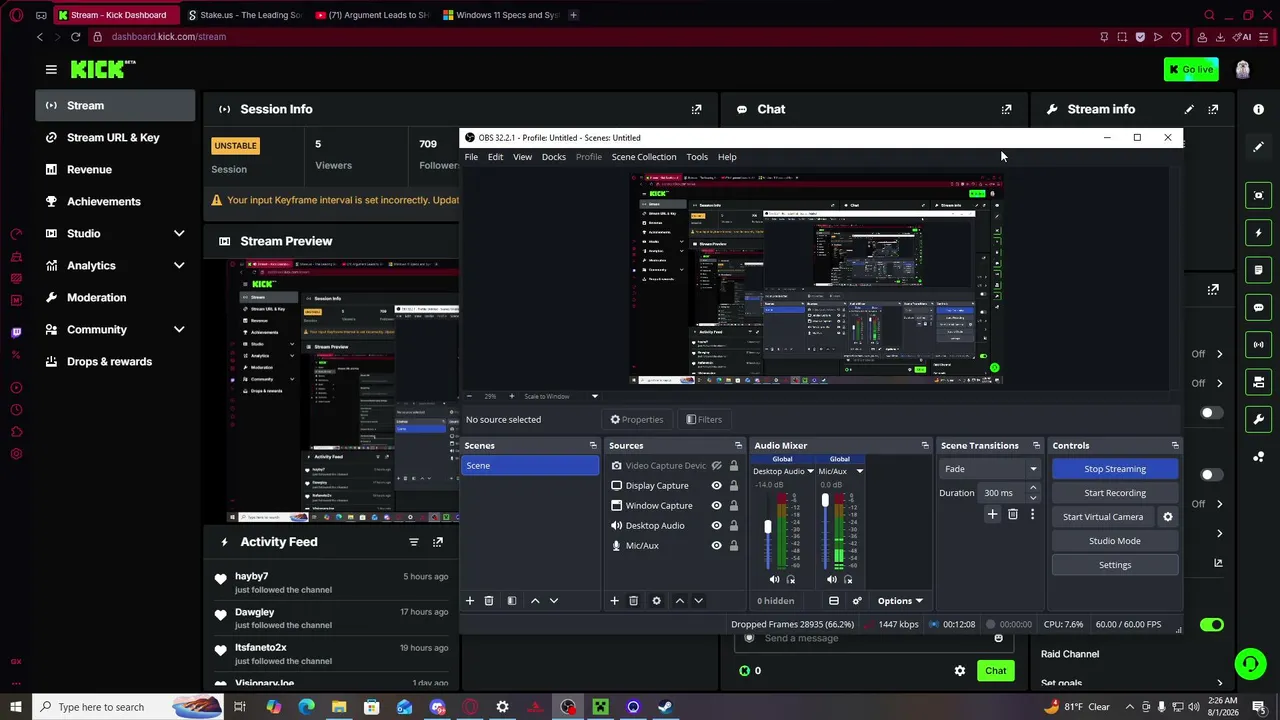The image size is (1280, 720).
Task: Move the selected source down
Action: (699, 601)
